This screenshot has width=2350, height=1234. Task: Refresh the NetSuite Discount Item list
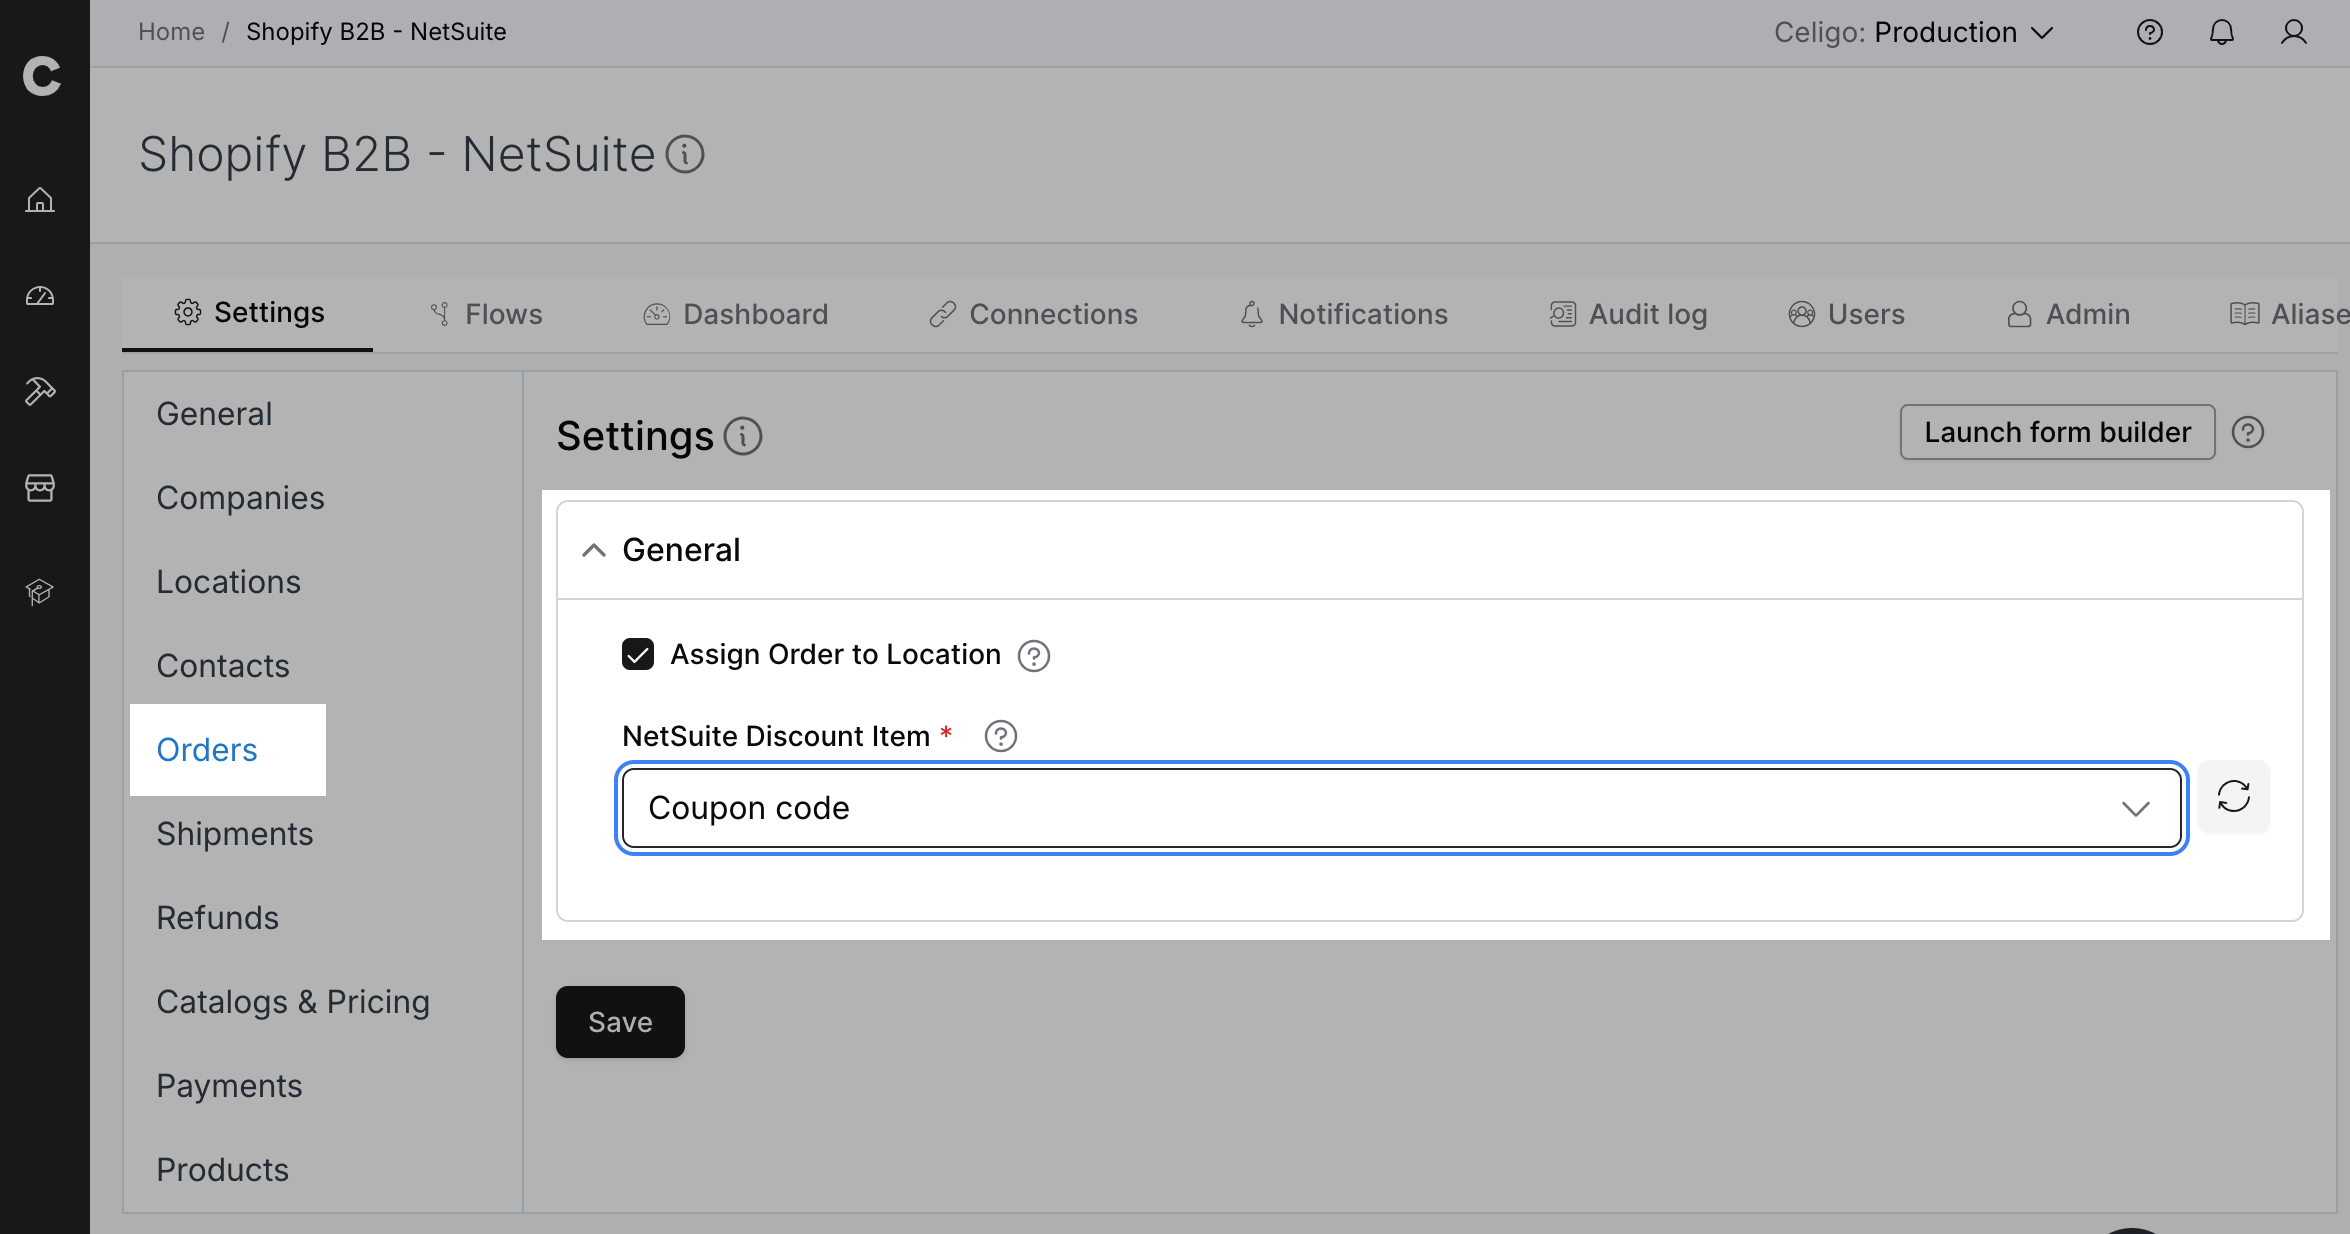(2234, 796)
